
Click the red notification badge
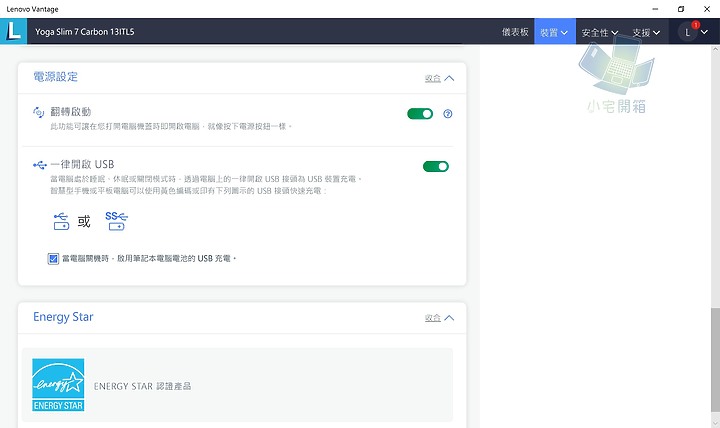(x=696, y=25)
